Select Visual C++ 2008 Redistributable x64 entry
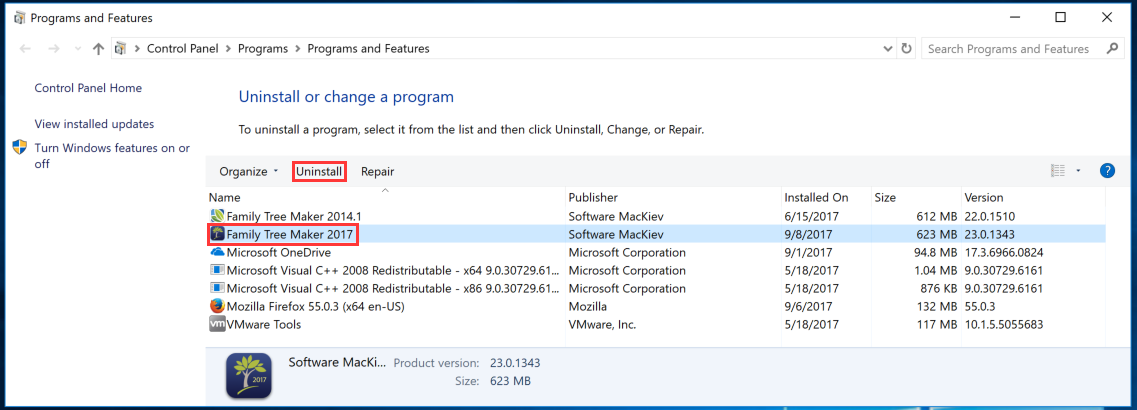The width and height of the screenshot is (1137, 410). 656,270
